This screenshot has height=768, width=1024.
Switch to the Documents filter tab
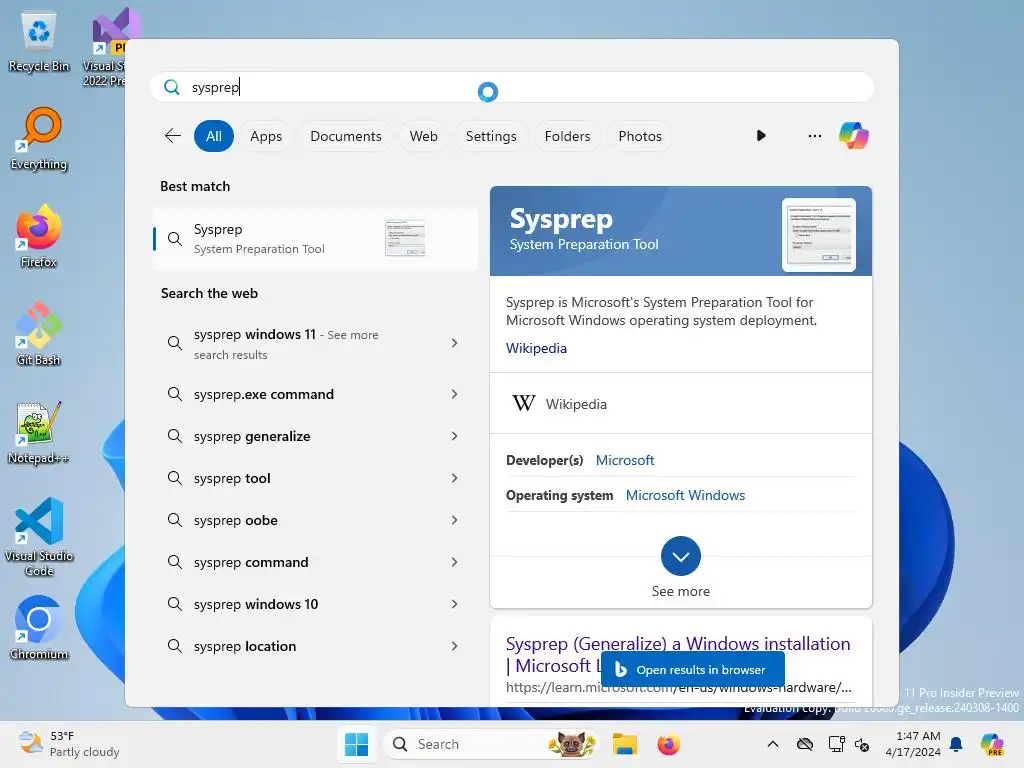coord(345,136)
